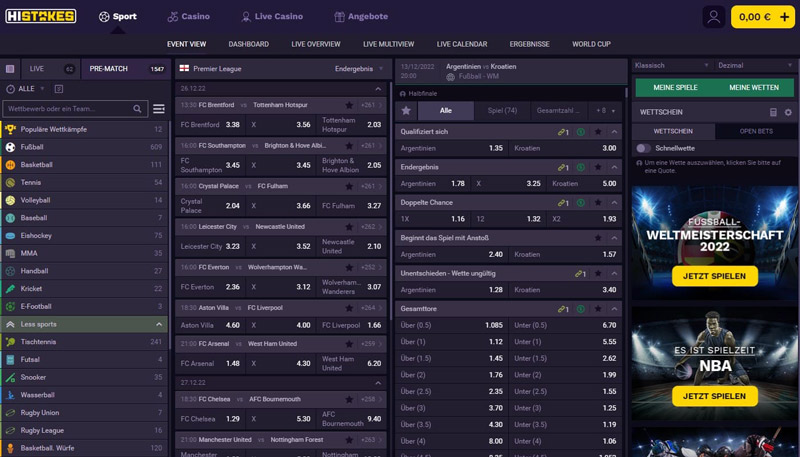Image resolution: width=800 pixels, height=457 pixels.
Task: Click the MEINE SPIELE button
Action: 675,88
